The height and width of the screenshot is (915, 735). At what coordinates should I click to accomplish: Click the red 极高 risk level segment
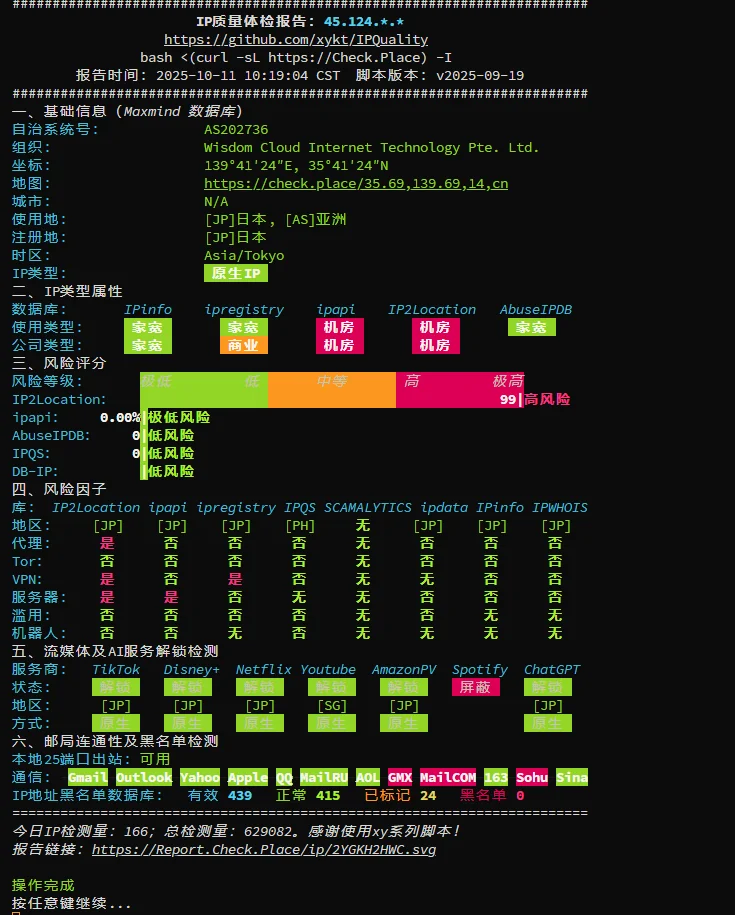[x=507, y=382]
